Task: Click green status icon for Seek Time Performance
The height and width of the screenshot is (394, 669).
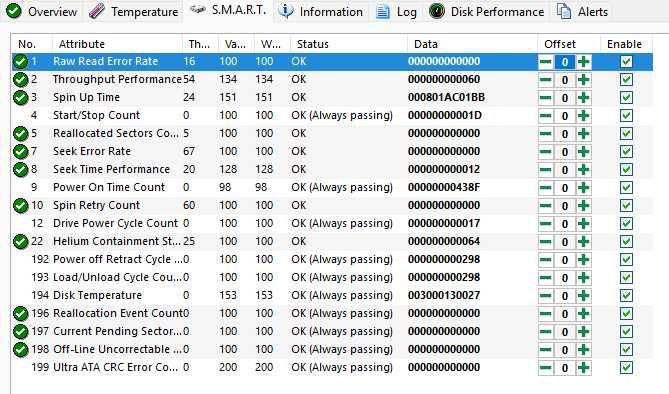Action: click(20, 169)
